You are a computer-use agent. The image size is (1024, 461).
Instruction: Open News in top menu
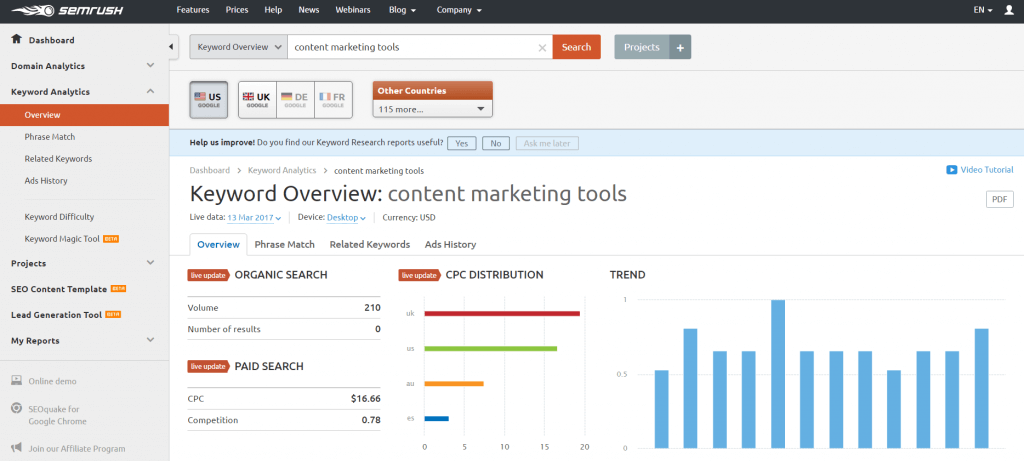(x=308, y=10)
